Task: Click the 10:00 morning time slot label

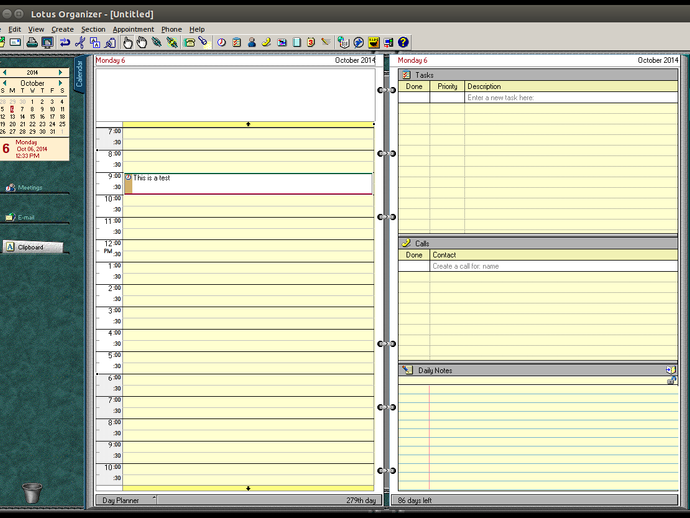Action: (x=112, y=199)
